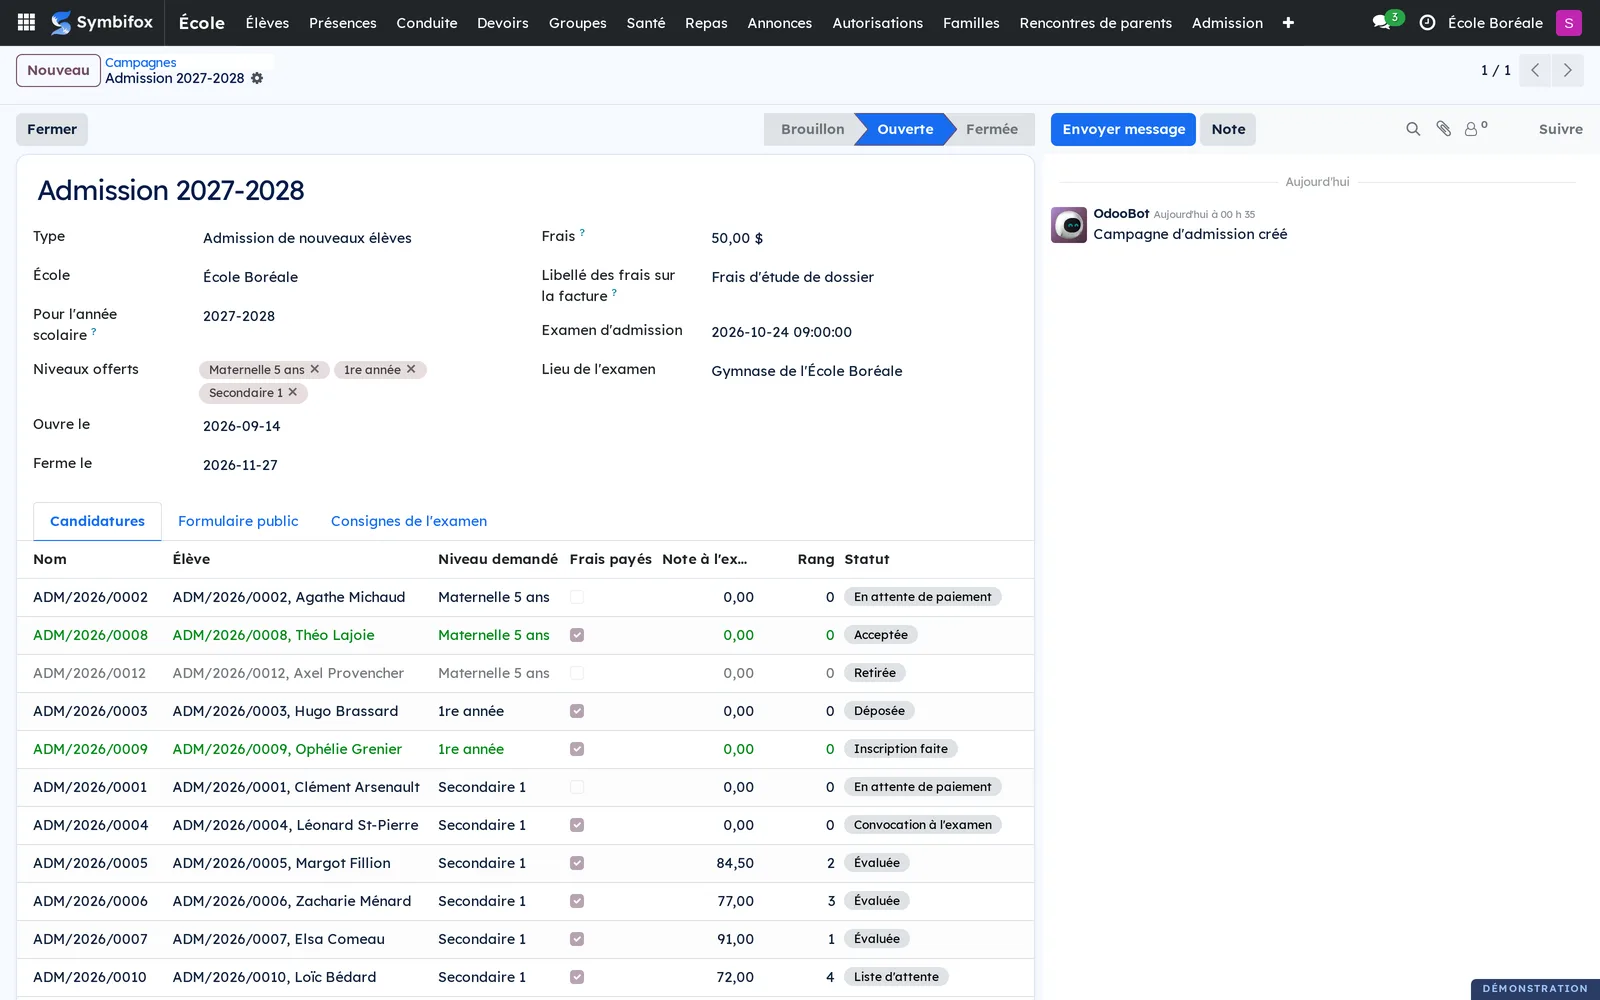Open the Rencontres de parents menu
Viewport: 1600px width, 1000px height.
(1095, 22)
